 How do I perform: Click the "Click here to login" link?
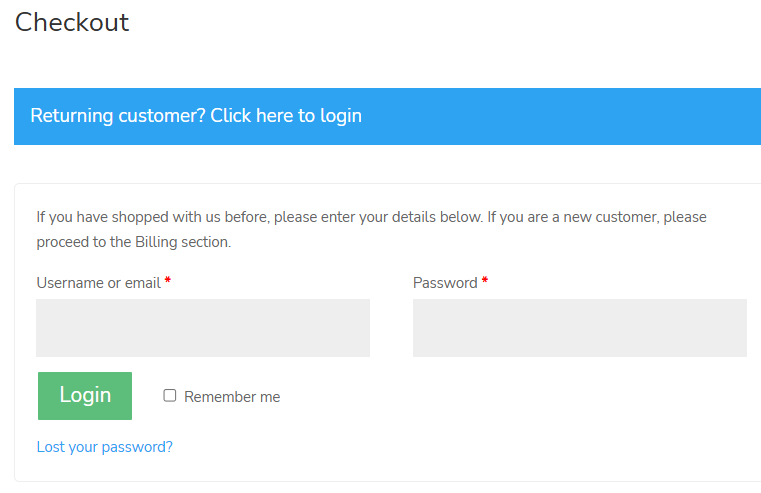[x=286, y=116]
